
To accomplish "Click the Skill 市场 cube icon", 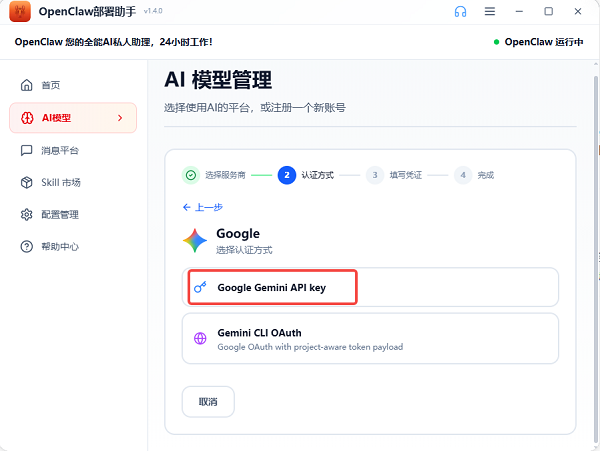I will coord(26,182).
